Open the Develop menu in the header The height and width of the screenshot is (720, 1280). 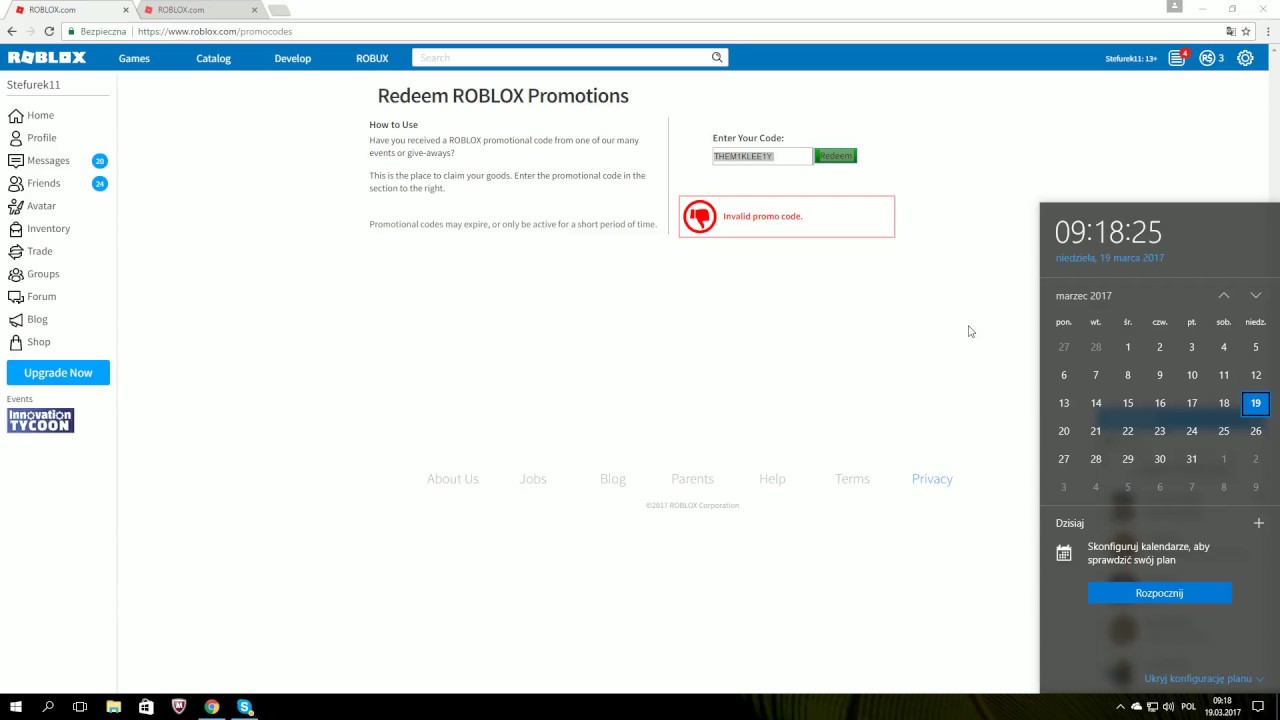point(293,58)
